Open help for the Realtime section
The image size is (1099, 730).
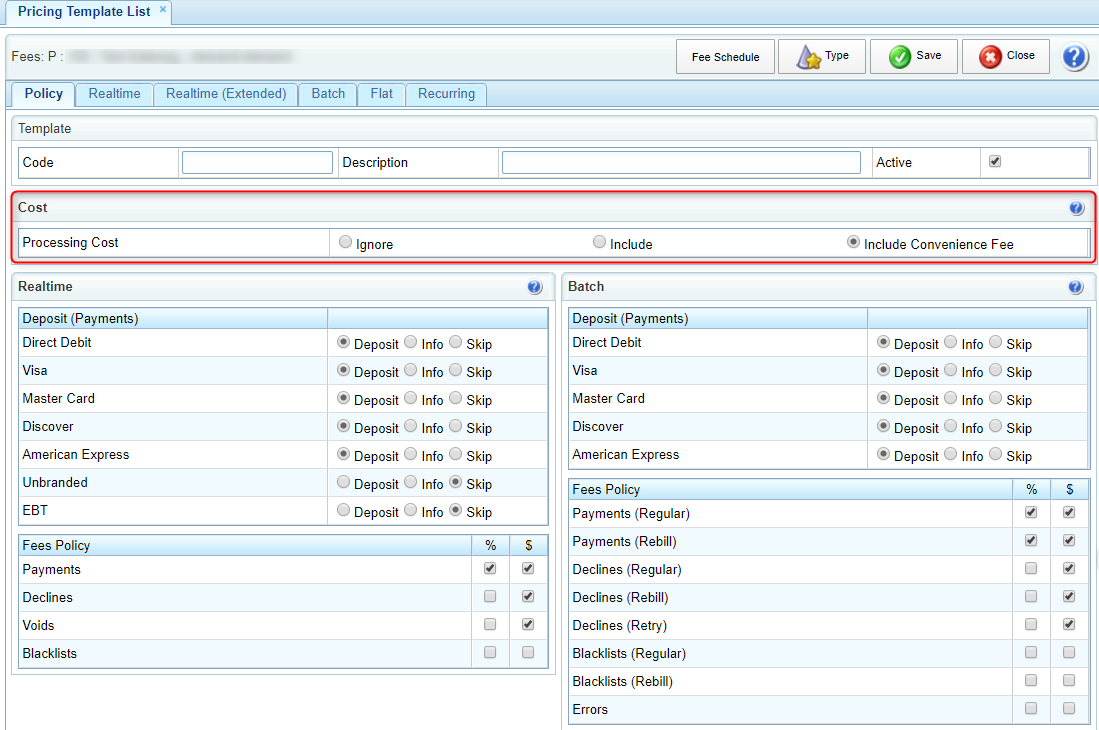pyautogui.click(x=534, y=287)
